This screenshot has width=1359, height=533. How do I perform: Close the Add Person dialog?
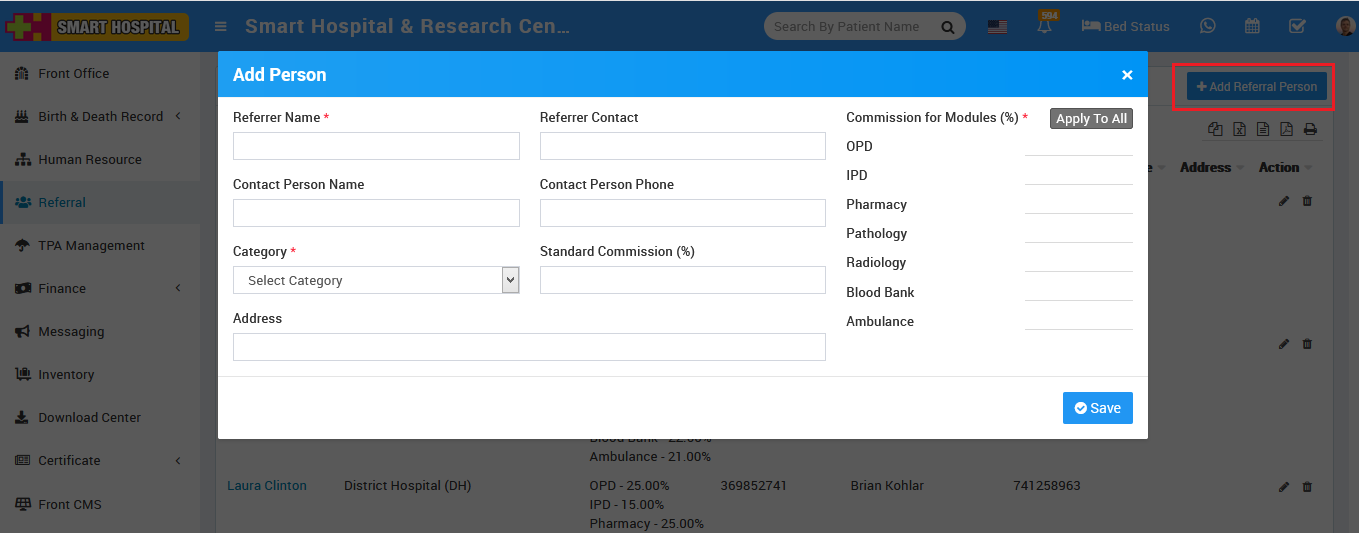[1127, 75]
